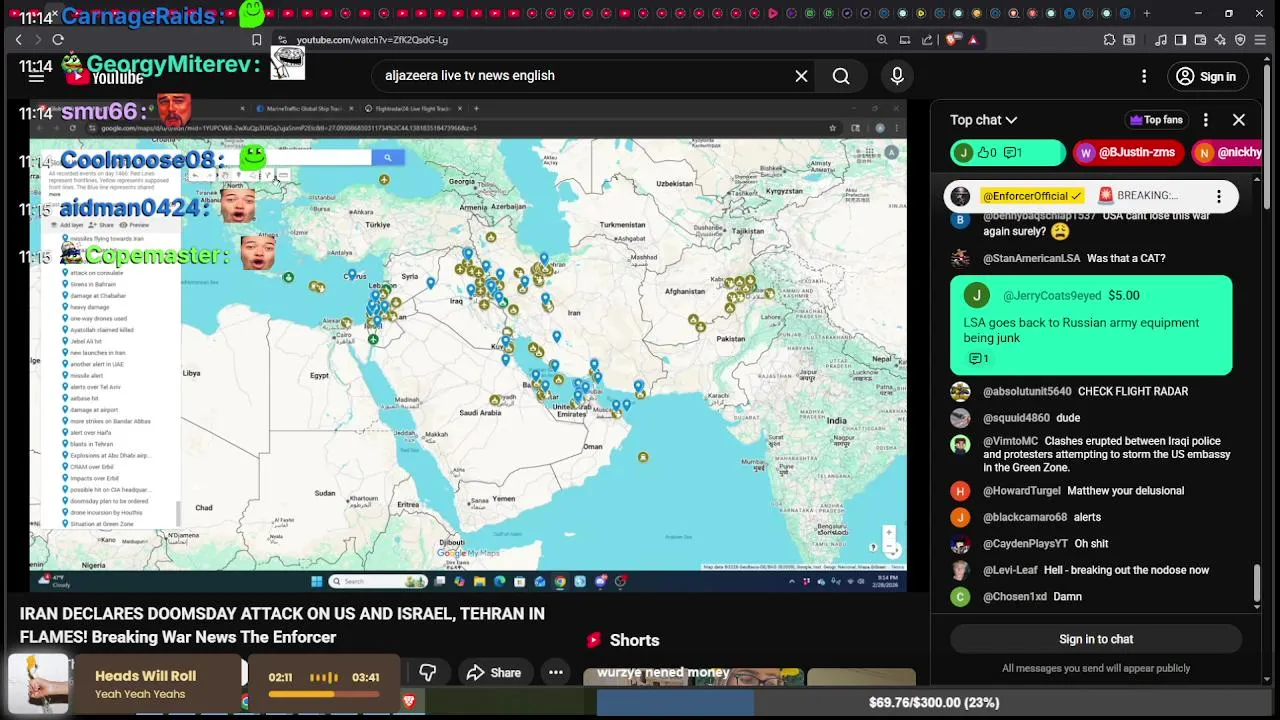This screenshot has width=1280, height=720.
Task: Open more actions ellipsis below video
Action: (556, 673)
